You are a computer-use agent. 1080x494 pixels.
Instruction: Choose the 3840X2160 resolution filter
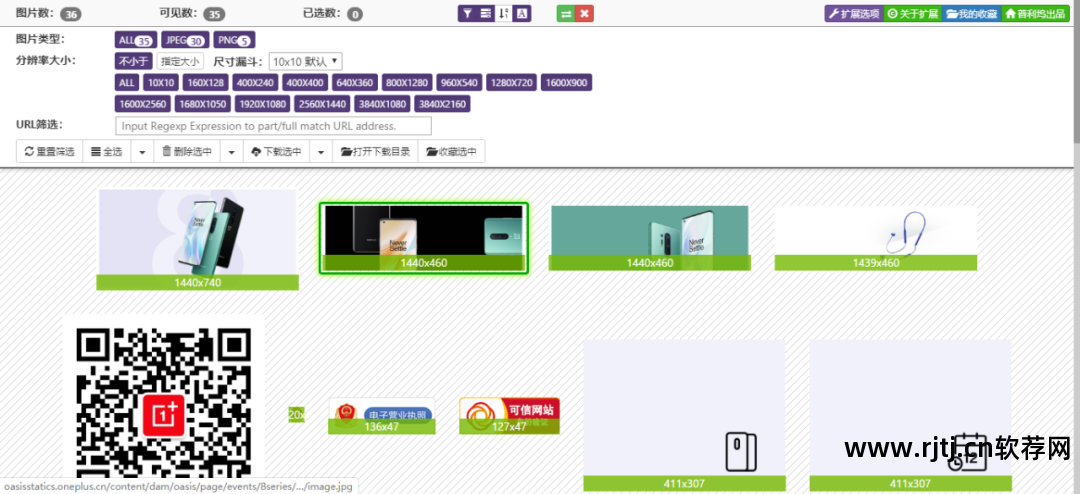click(x=442, y=104)
